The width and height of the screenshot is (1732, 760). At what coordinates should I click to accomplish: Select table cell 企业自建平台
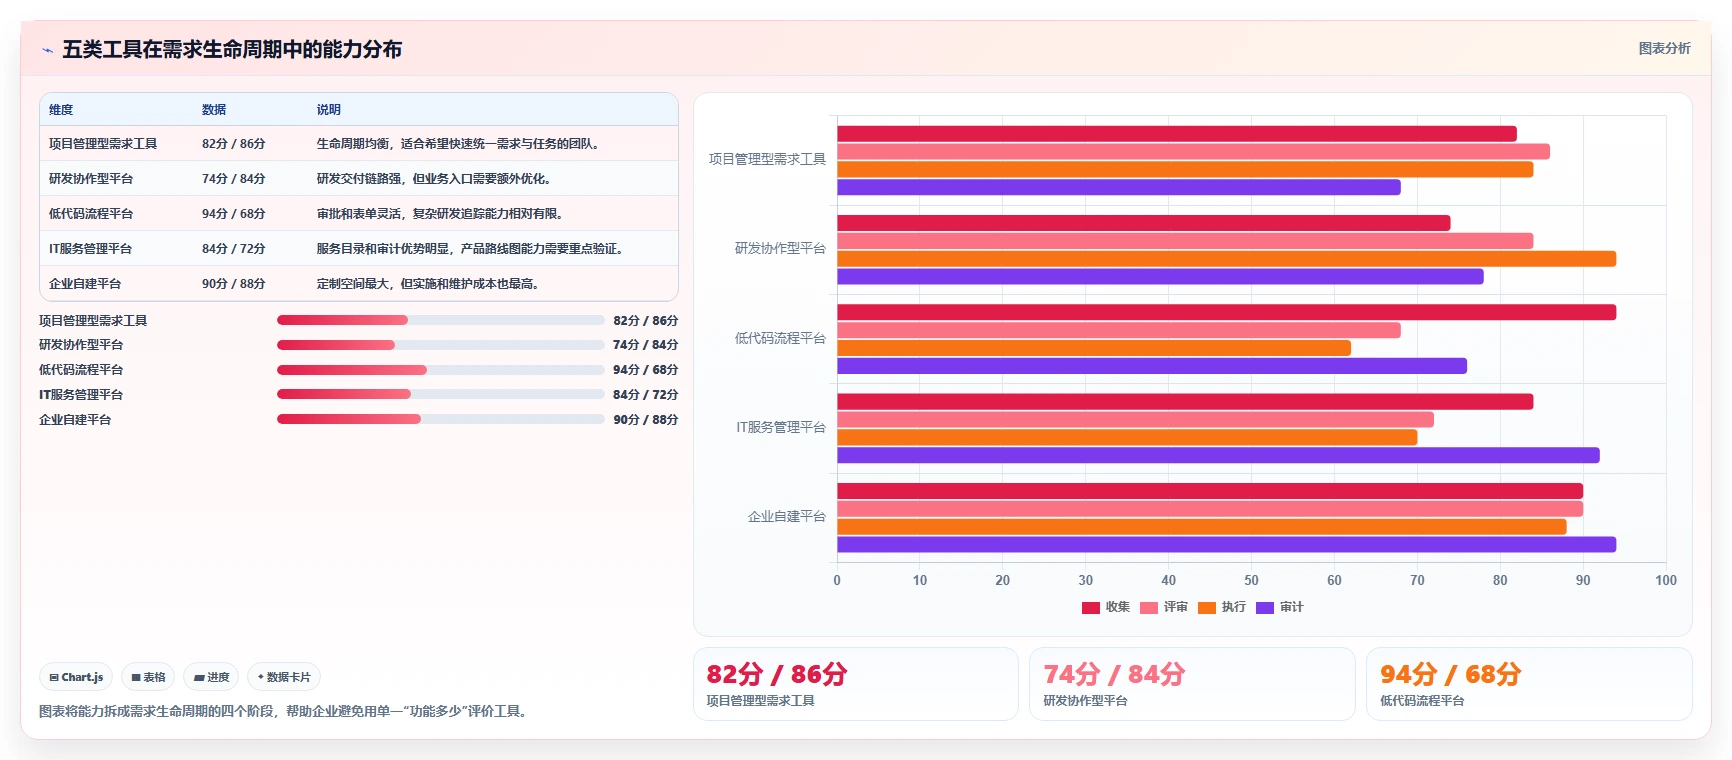coord(85,284)
